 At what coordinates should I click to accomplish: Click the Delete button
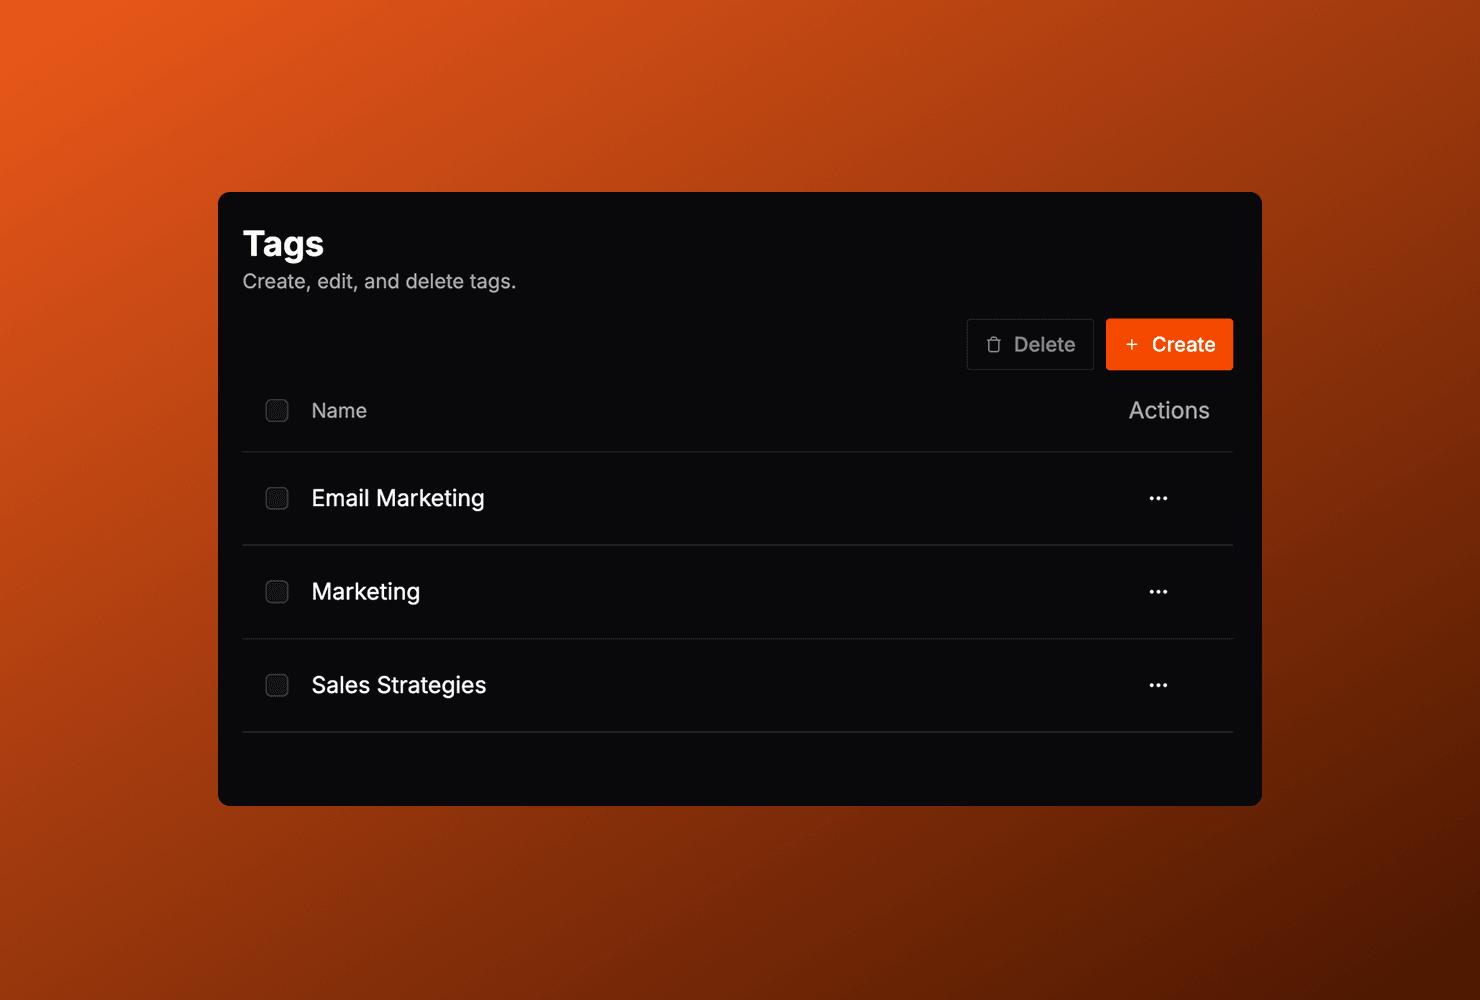(x=1030, y=344)
